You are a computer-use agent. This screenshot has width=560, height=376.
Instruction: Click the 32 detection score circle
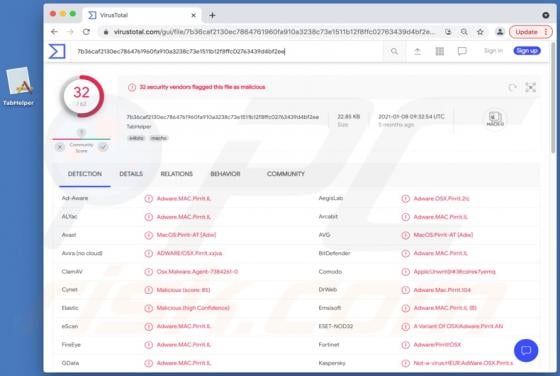pyautogui.click(x=82, y=96)
